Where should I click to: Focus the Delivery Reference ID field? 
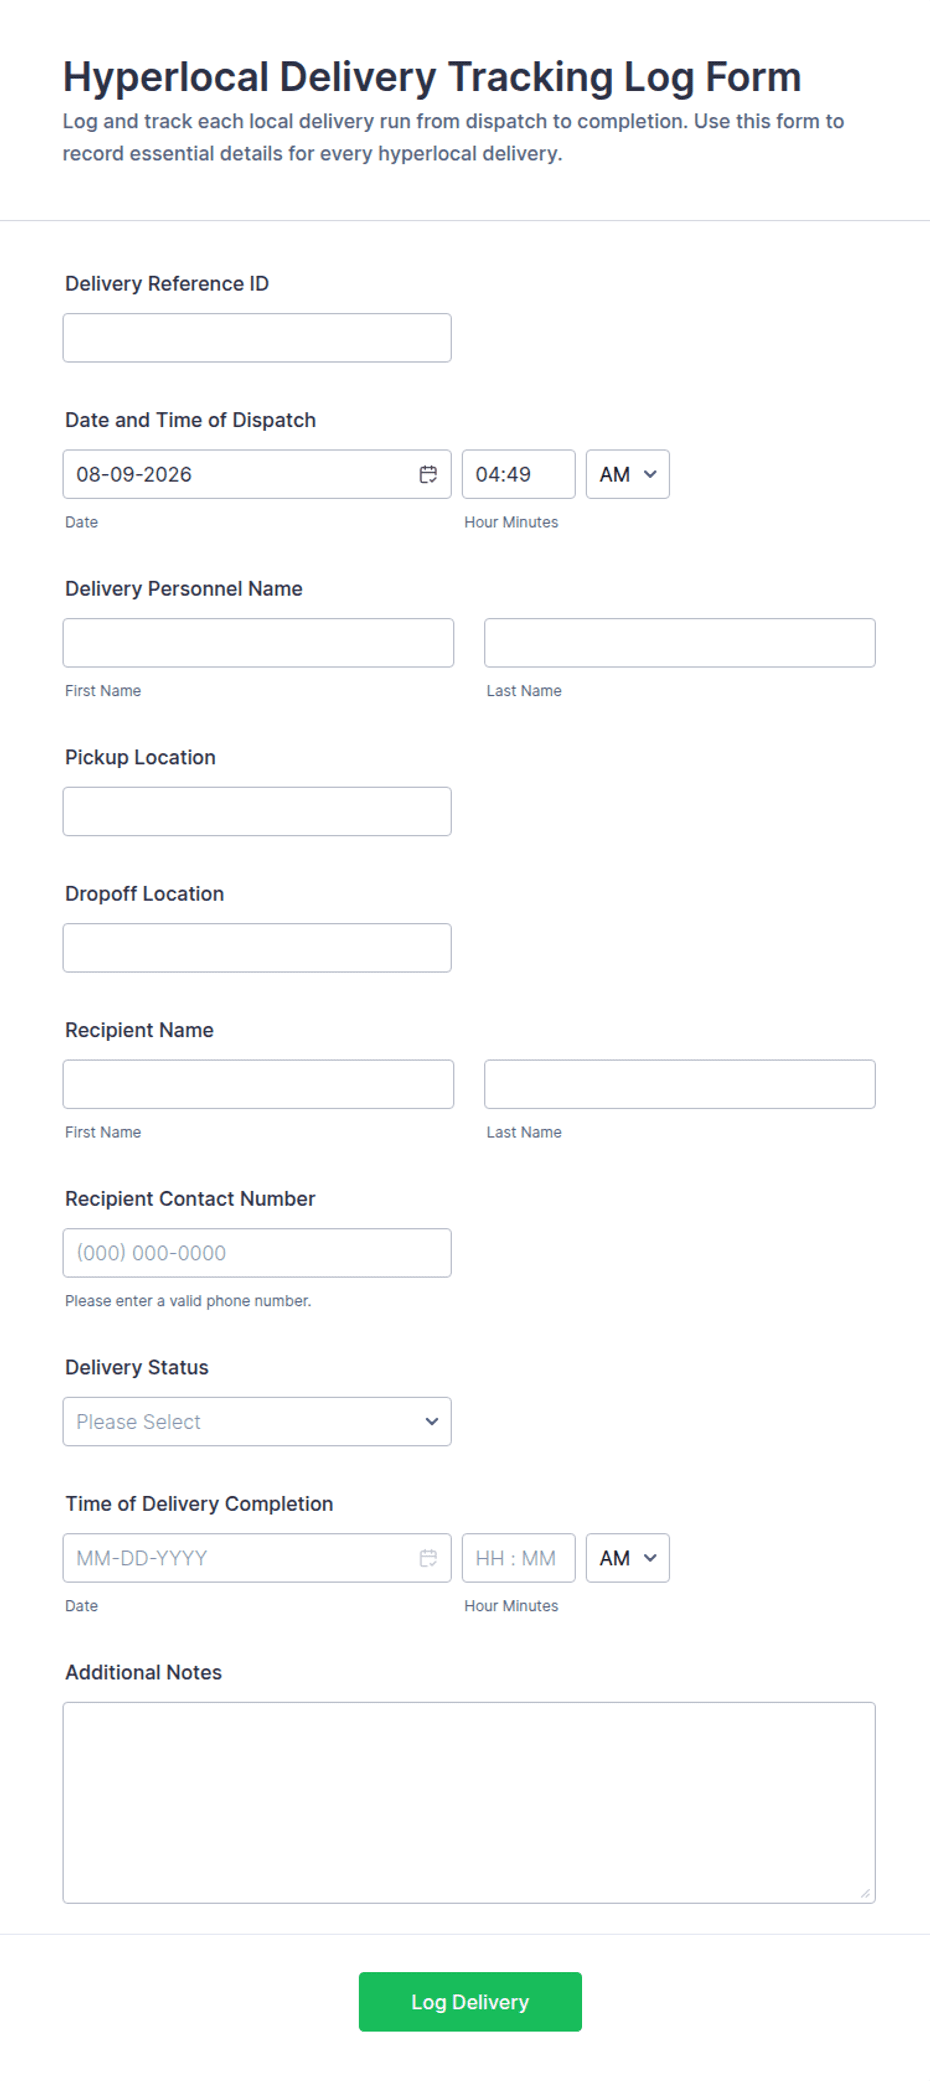(x=257, y=338)
